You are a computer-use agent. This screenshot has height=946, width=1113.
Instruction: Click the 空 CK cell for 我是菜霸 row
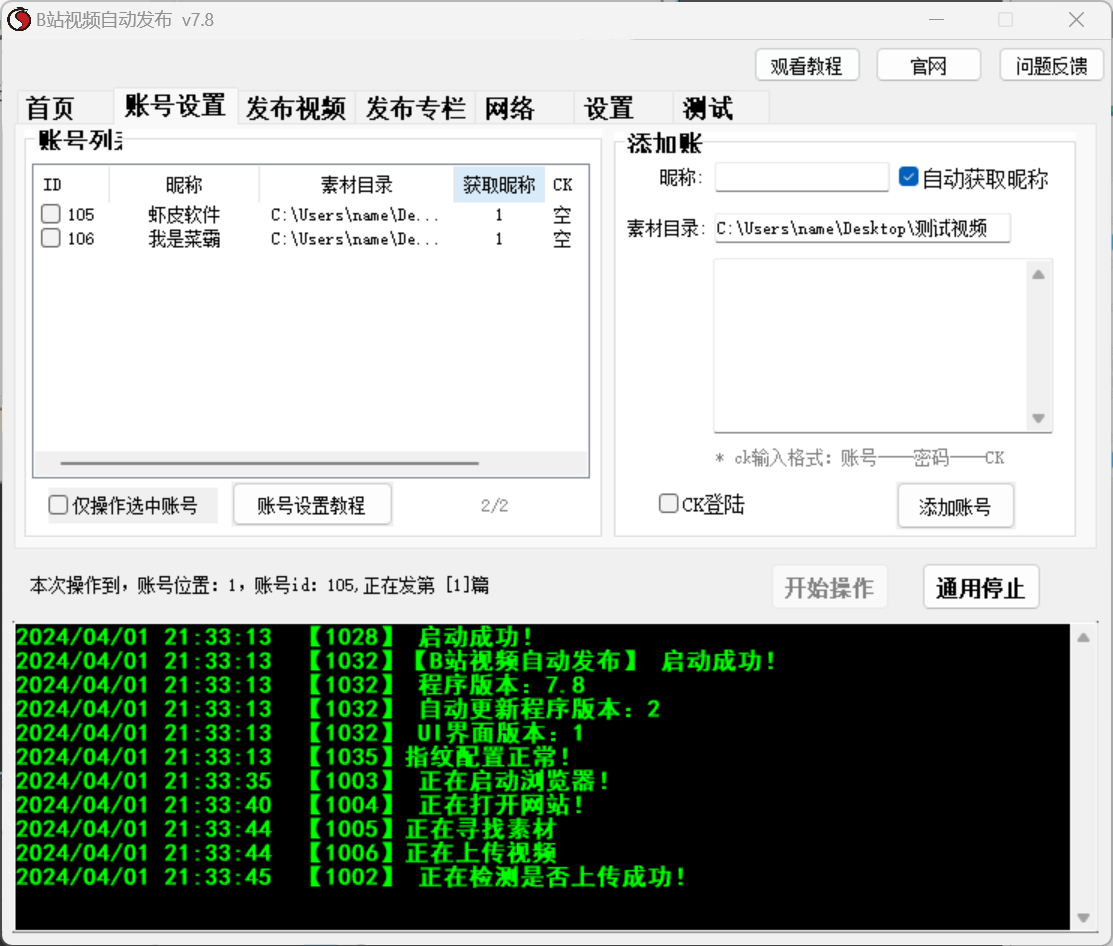(x=562, y=238)
